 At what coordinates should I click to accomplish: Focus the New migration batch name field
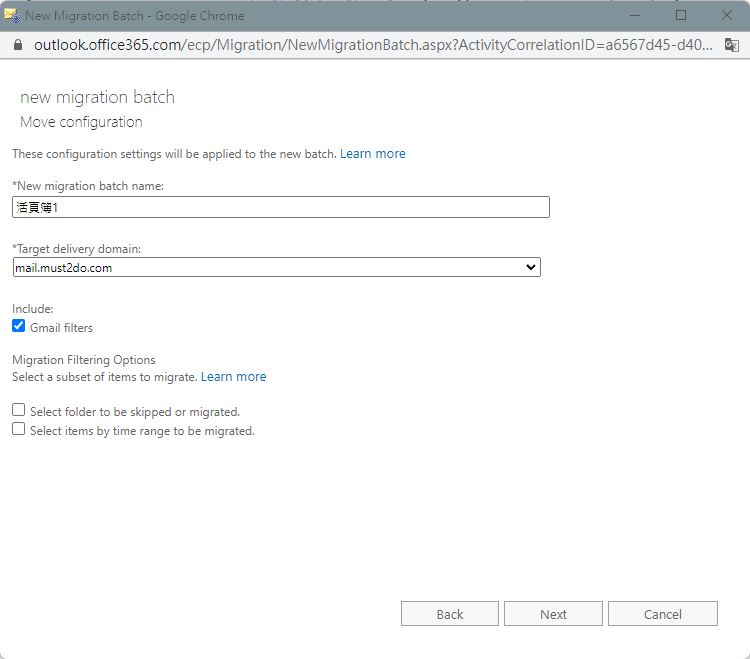point(281,207)
